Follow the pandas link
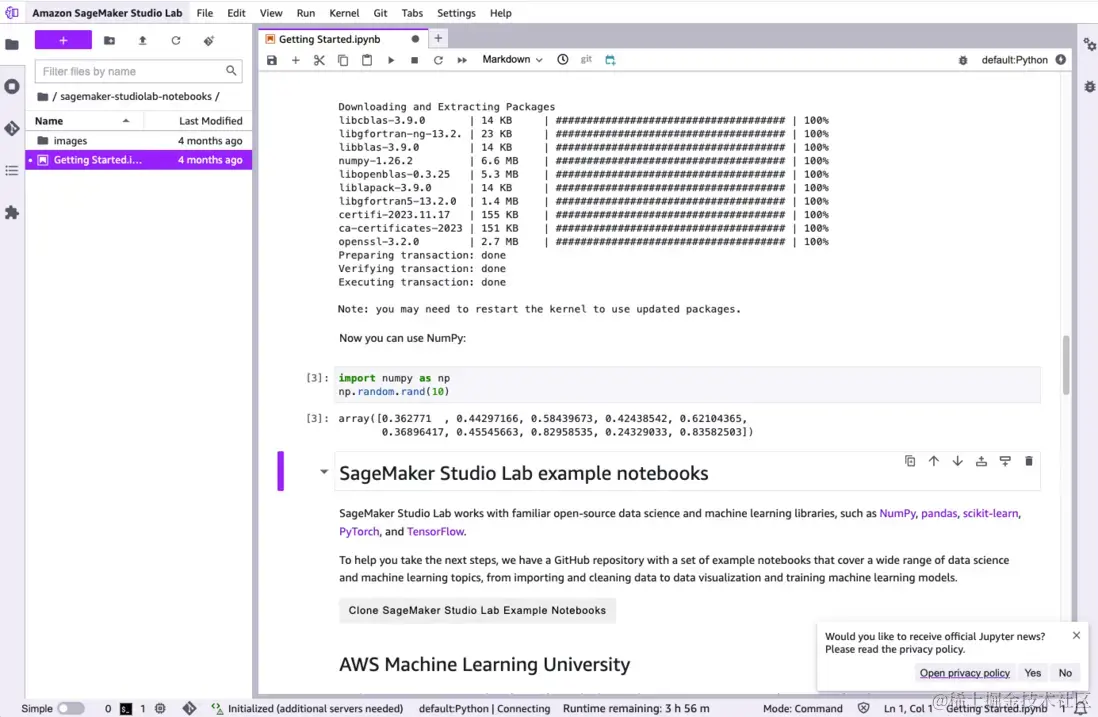This screenshot has width=1098, height=717. coord(939,513)
